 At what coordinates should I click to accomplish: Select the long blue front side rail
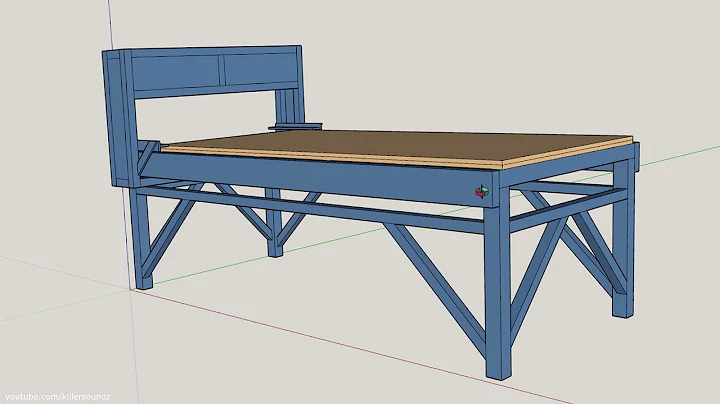coord(317,179)
